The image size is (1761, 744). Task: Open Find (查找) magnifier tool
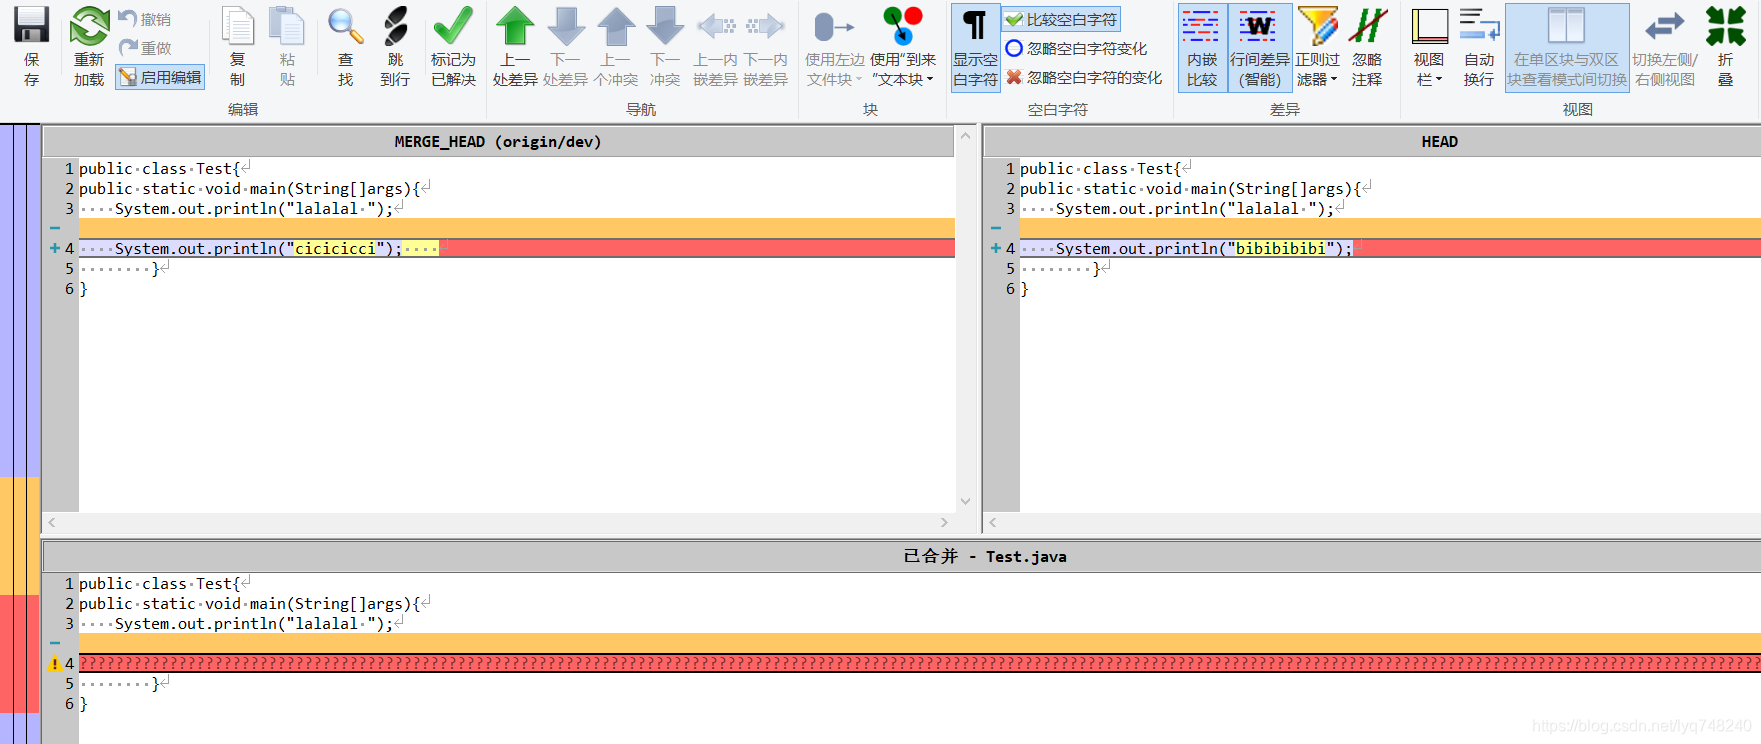pos(345,27)
